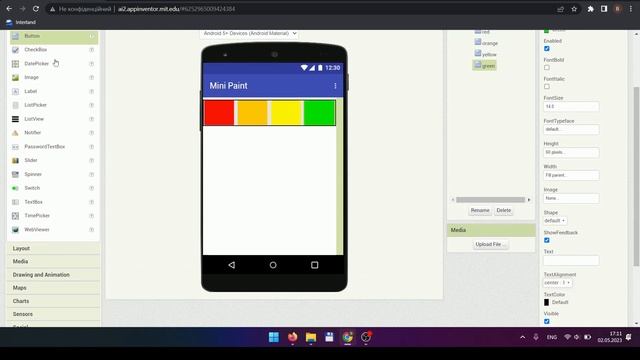Tap the green color button on phone
The height and width of the screenshot is (360, 640).
point(319,113)
